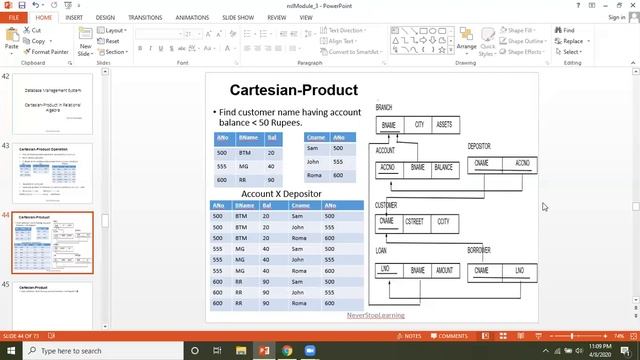The image size is (640, 360).
Task: Click Convert to SmartArt button
Action: [351, 52]
